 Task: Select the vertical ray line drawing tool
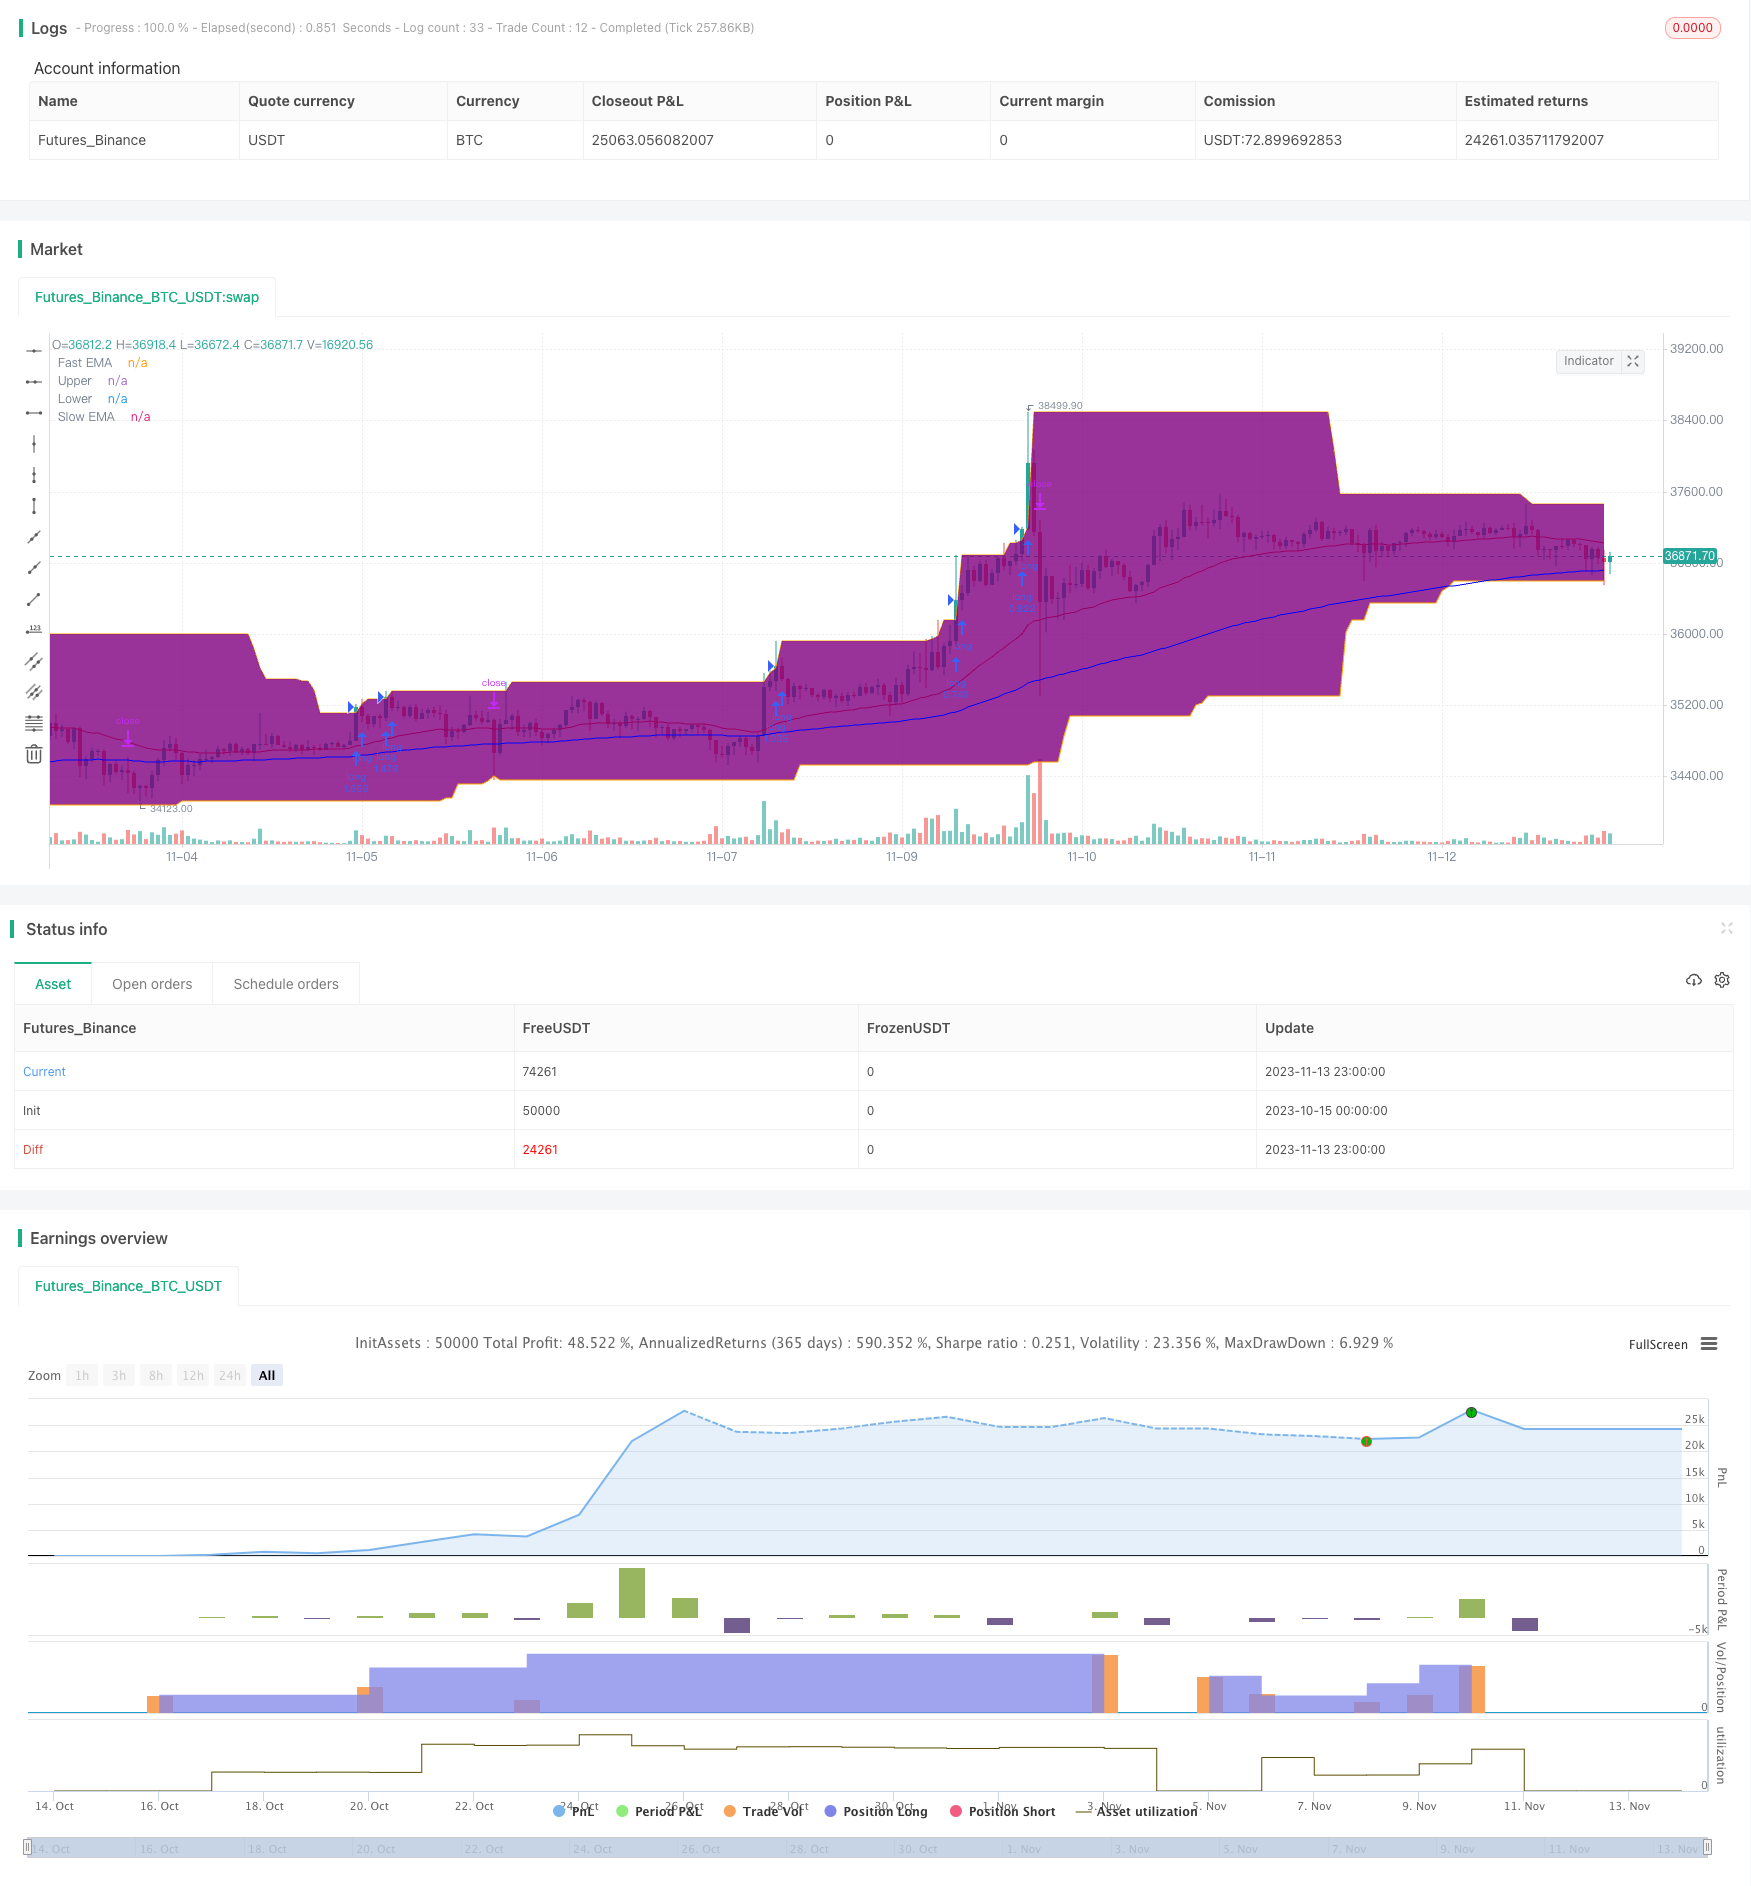[x=34, y=475]
